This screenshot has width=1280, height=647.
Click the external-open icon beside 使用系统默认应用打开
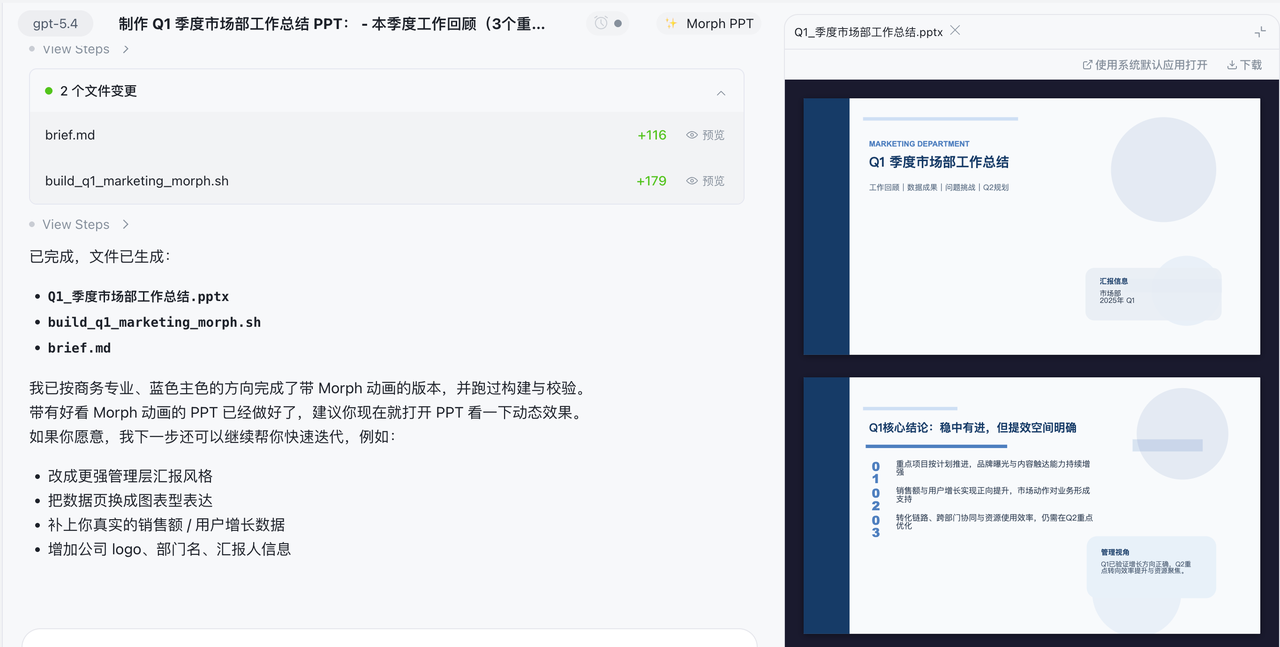click(1088, 64)
